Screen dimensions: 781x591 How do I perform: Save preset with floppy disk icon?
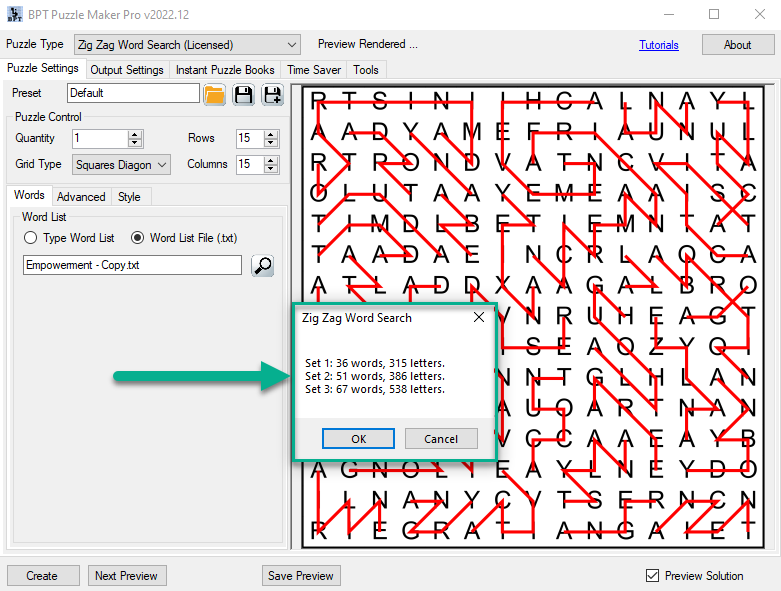point(243,94)
